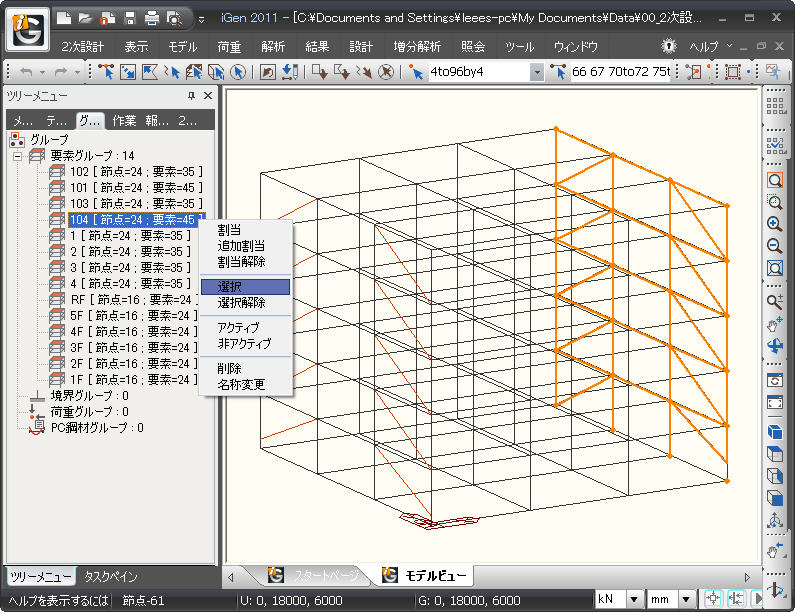Click the isometric view cube icon
The image size is (795, 612).
[774, 432]
